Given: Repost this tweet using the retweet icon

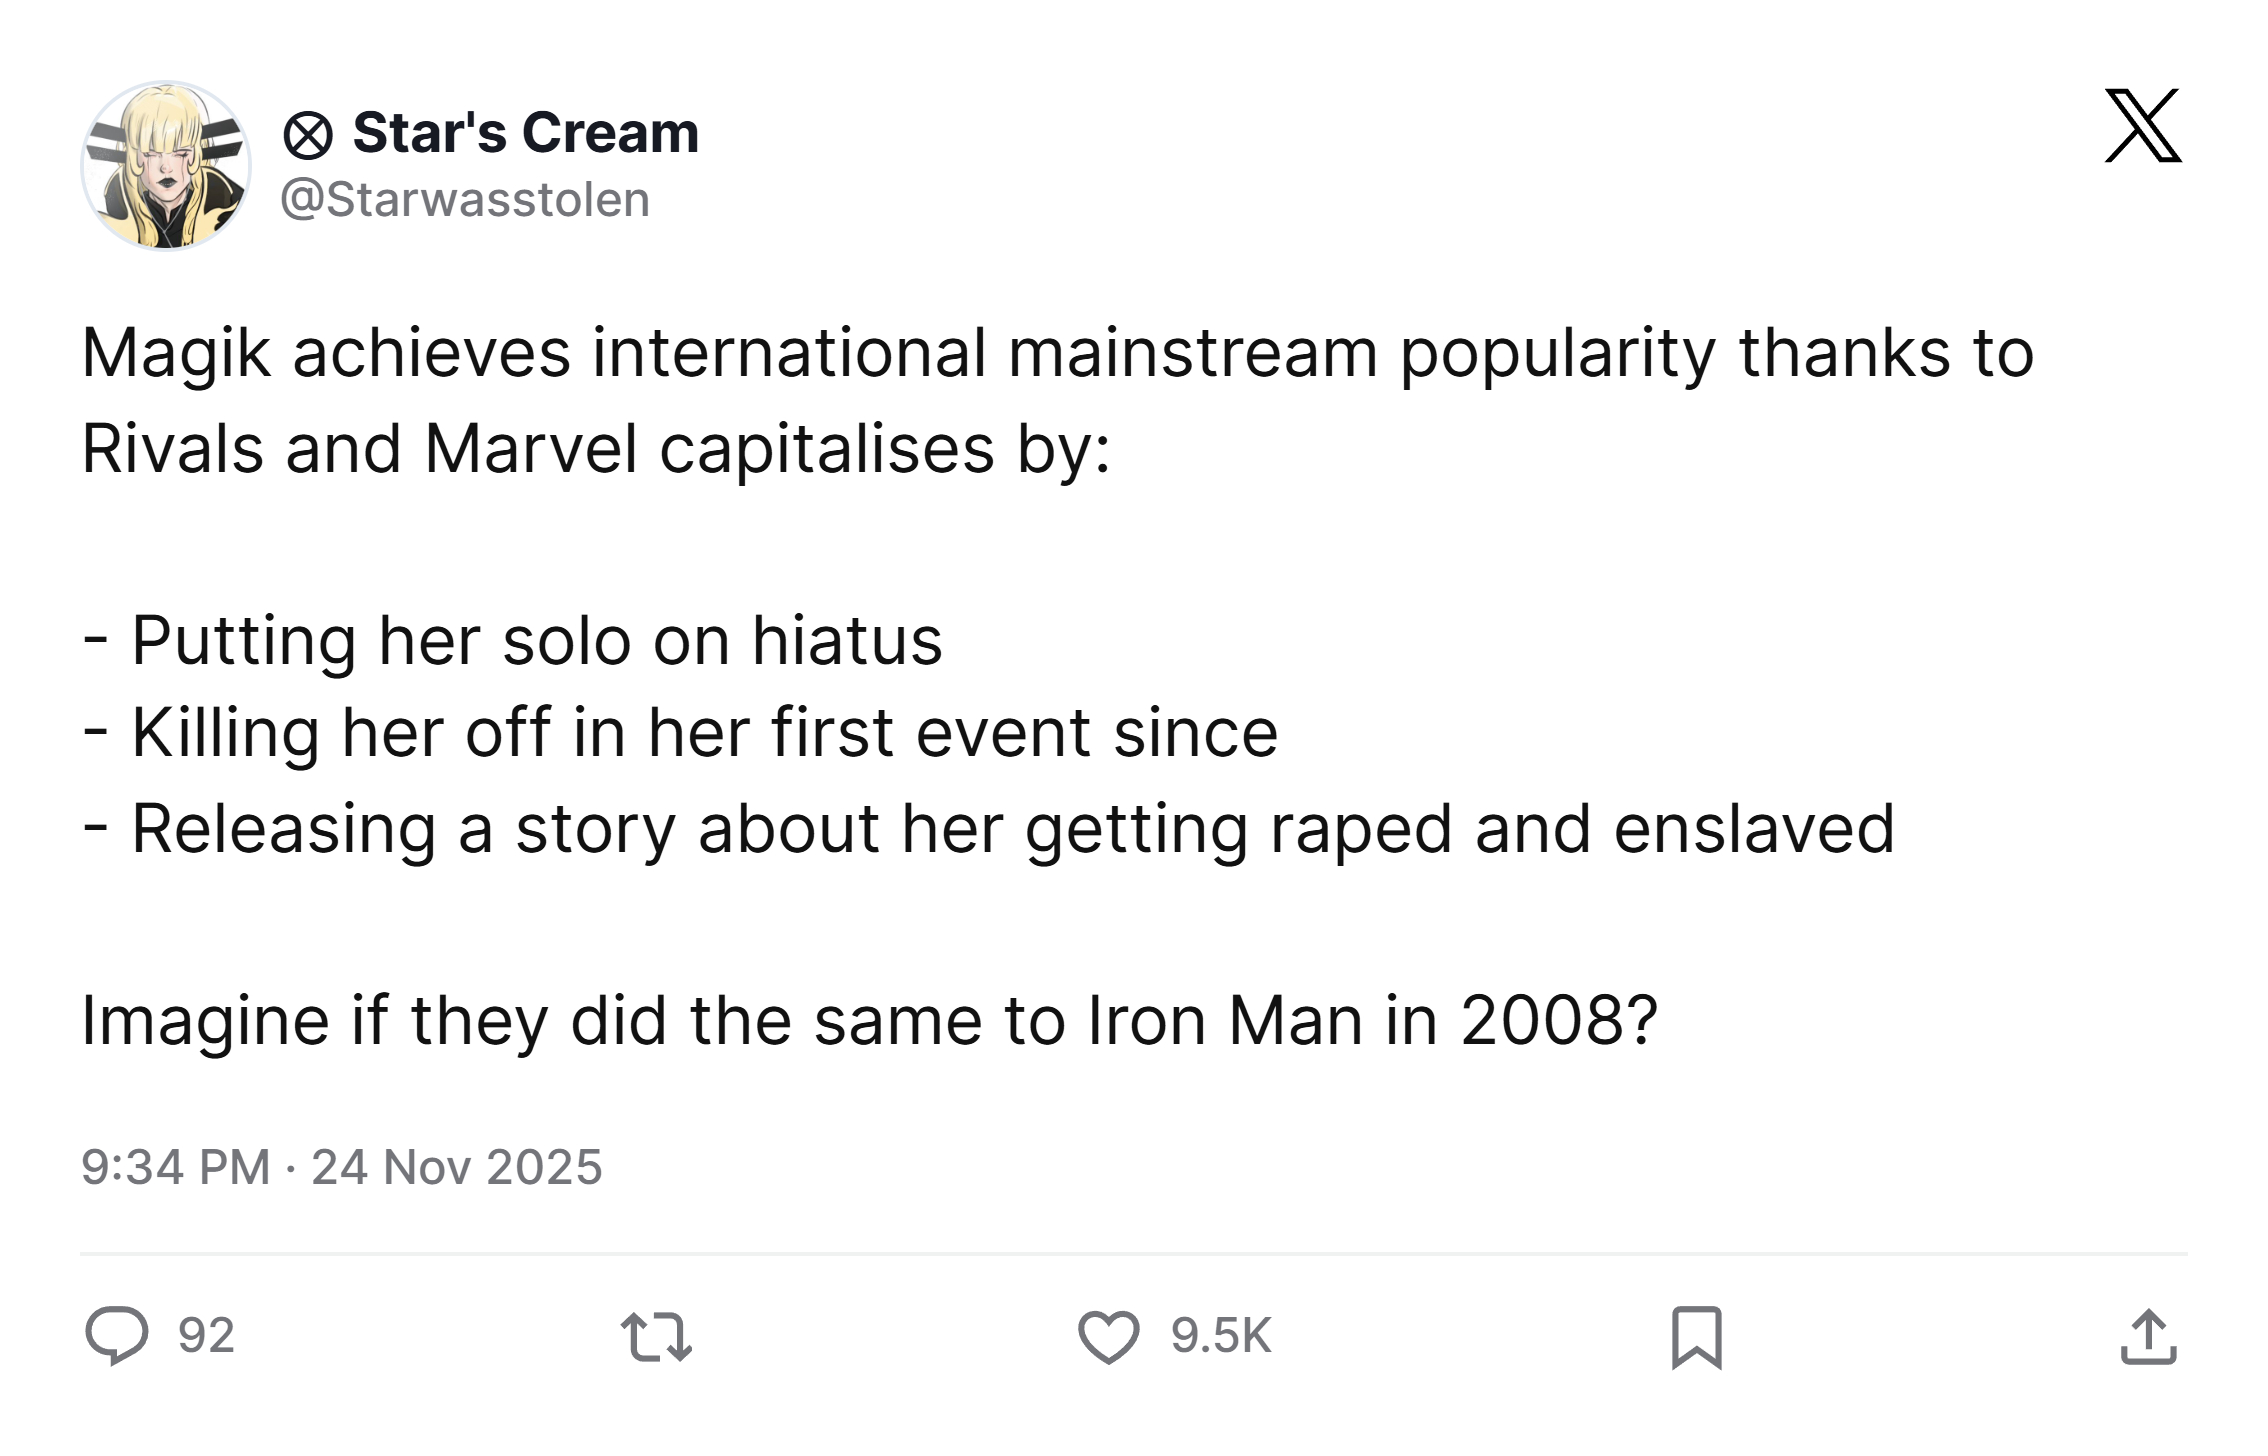Looking at the screenshot, I should [x=656, y=1337].
